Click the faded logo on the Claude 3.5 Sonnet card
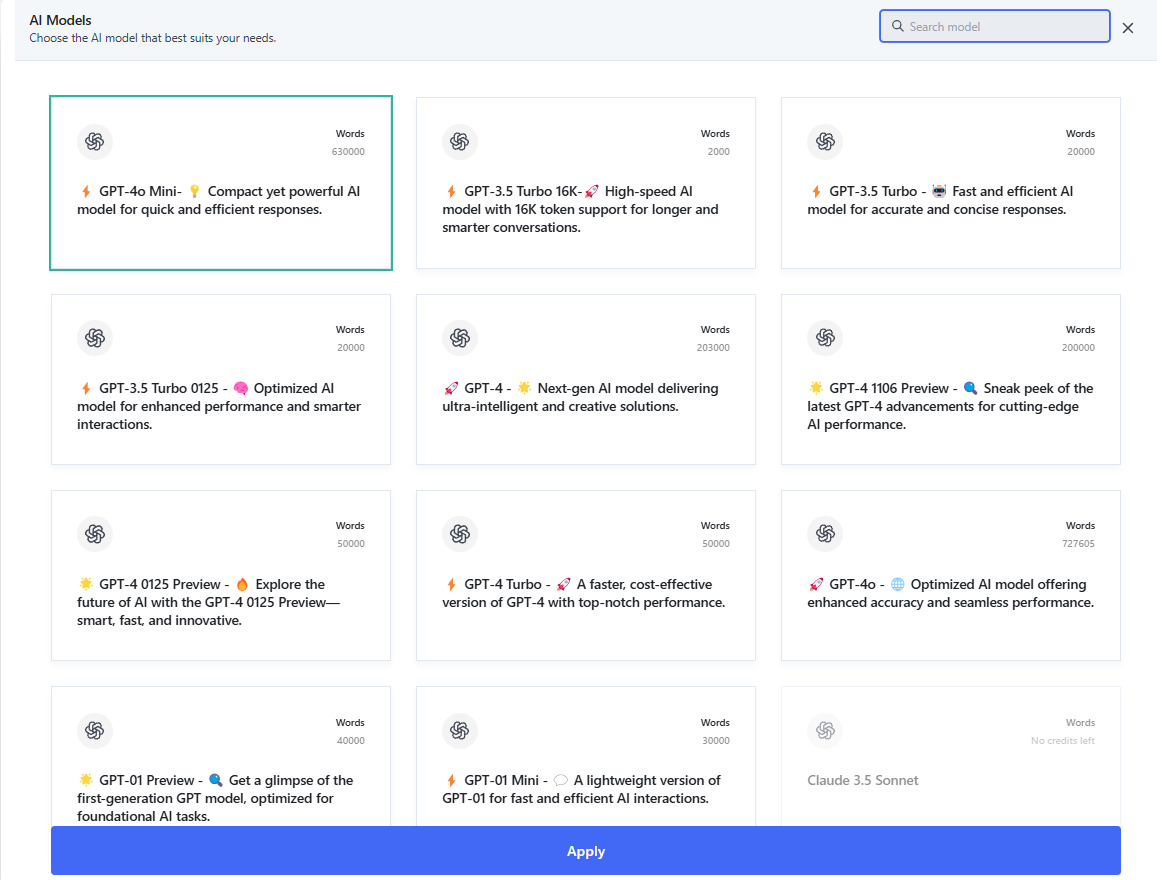This screenshot has height=880, width=1164. click(825, 731)
